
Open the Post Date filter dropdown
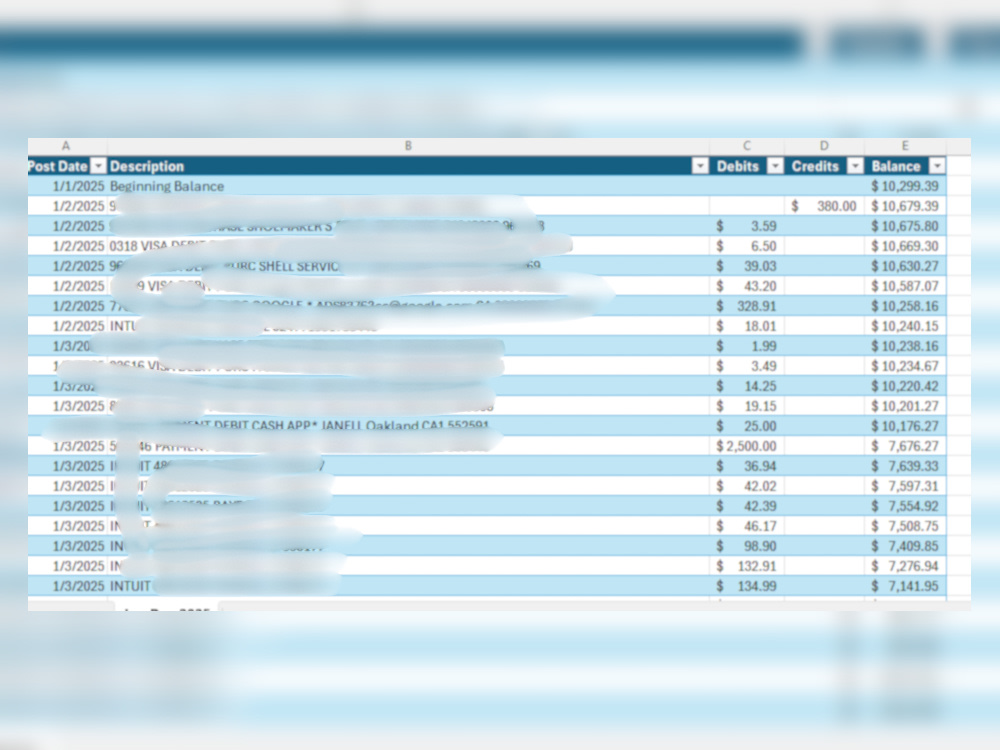[x=98, y=166]
